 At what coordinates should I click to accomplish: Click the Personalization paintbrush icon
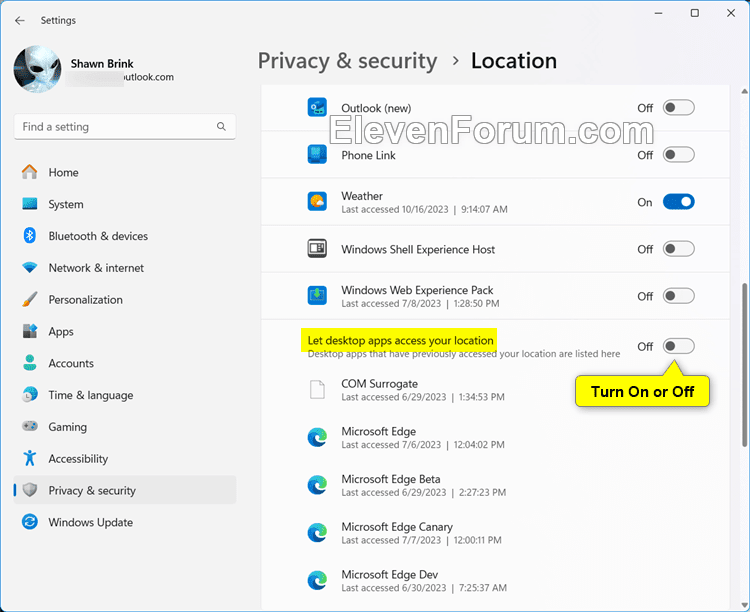[30, 300]
